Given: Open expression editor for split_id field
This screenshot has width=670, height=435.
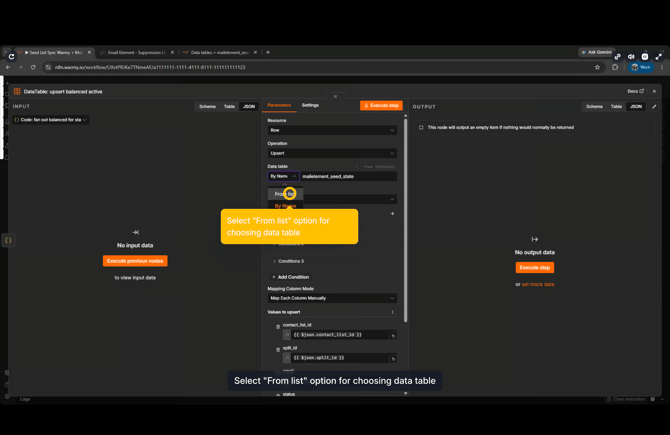Looking at the screenshot, I should 393,359.
